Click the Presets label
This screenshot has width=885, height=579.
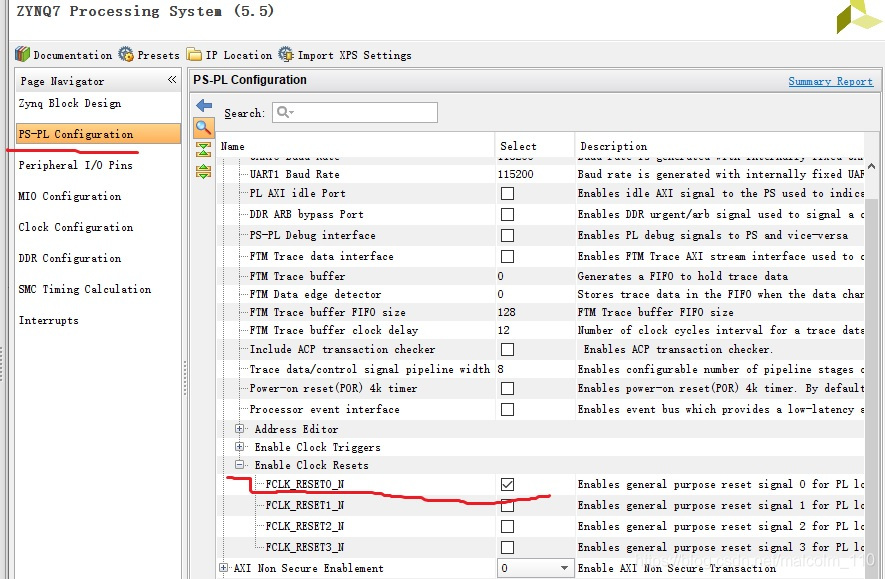[x=158, y=55]
